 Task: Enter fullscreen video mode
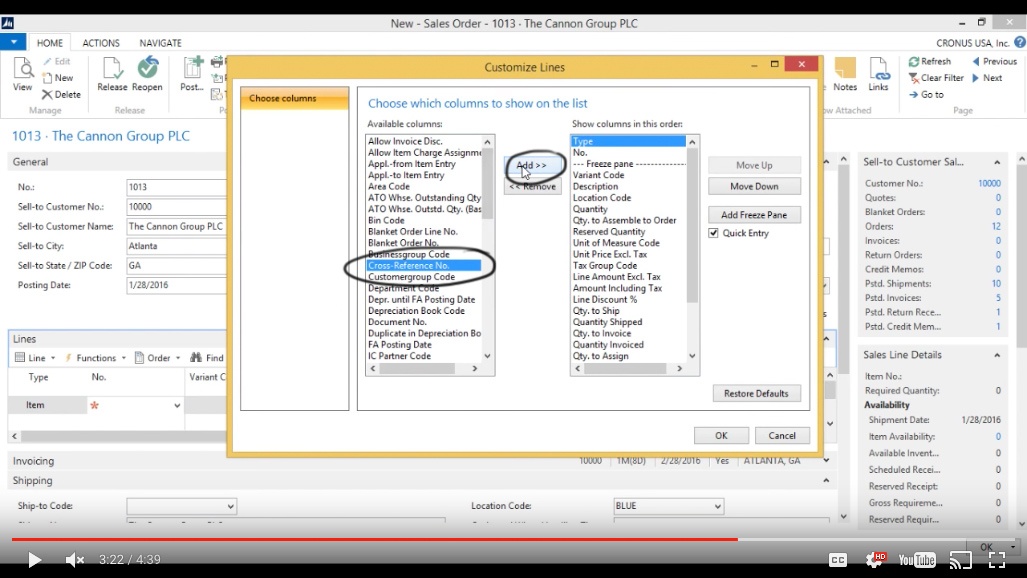997,560
